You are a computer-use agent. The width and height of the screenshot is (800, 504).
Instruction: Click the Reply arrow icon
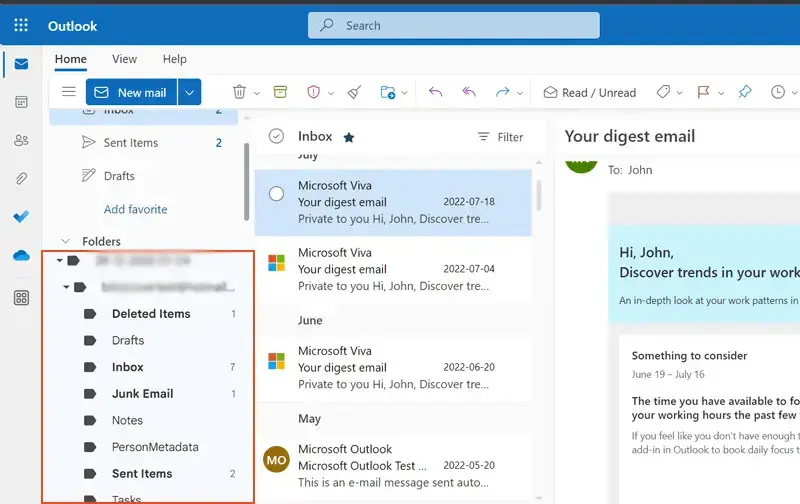click(x=435, y=92)
